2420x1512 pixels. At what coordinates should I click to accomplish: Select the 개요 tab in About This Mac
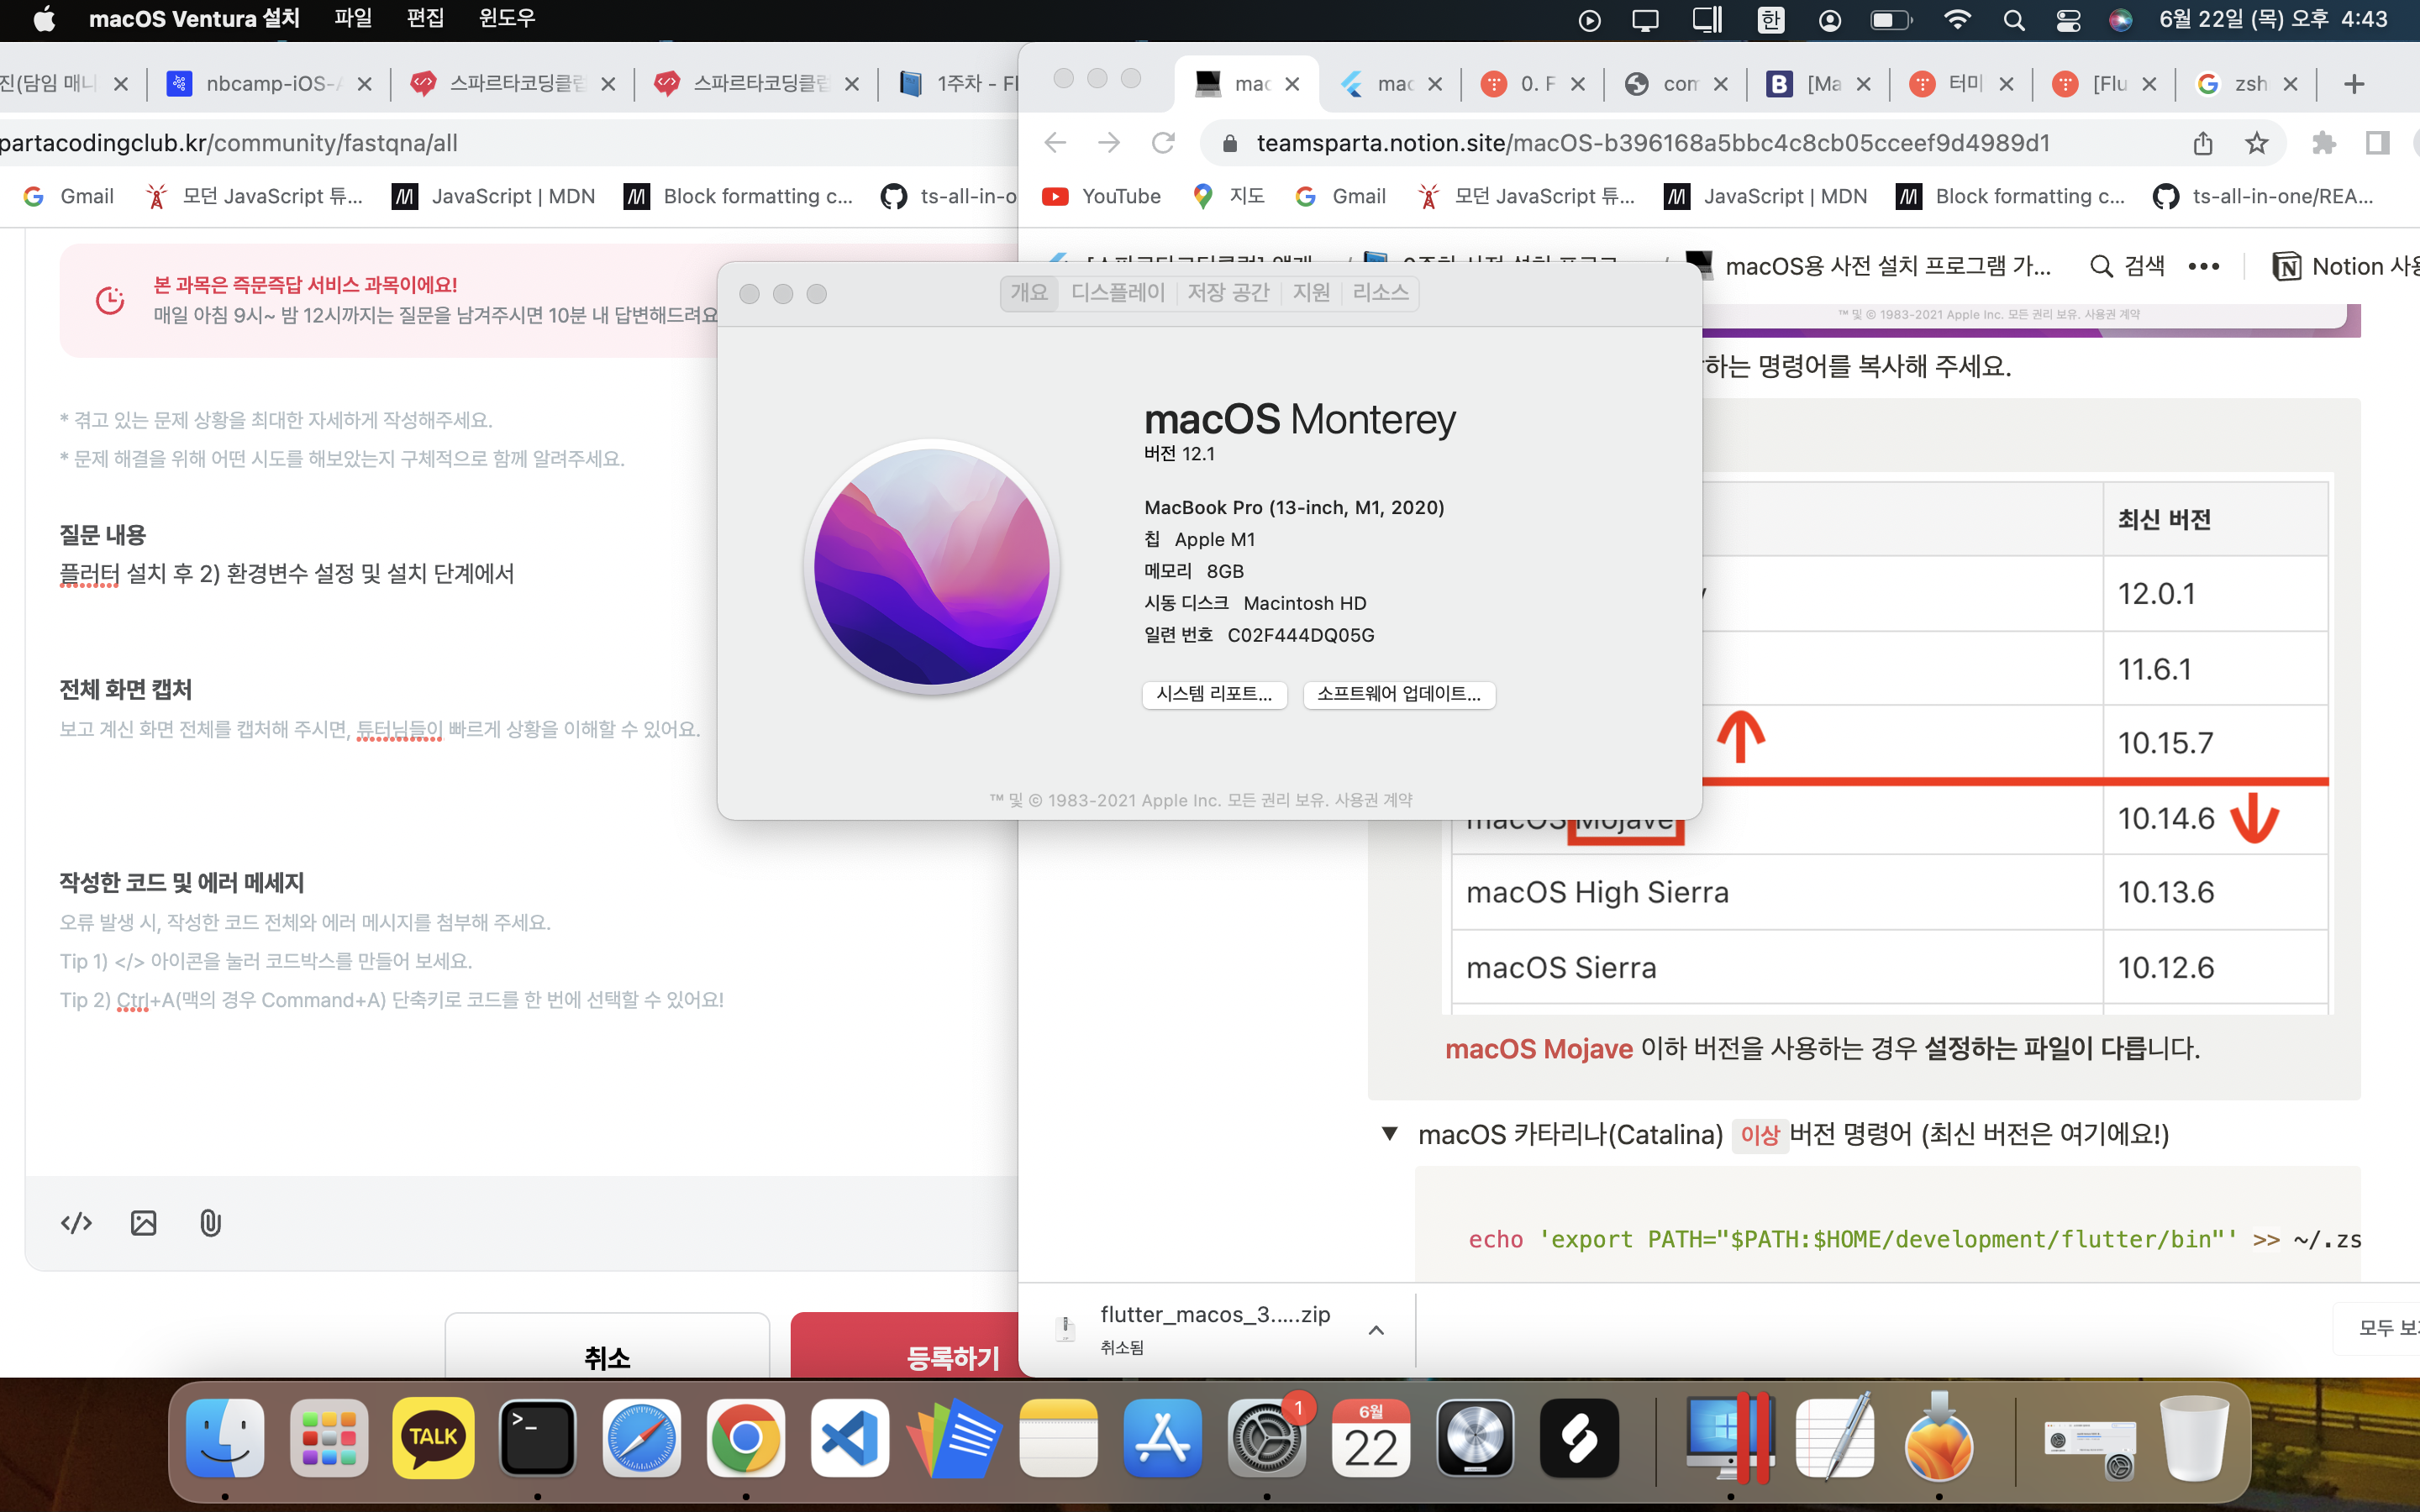tap(1029, 293)
